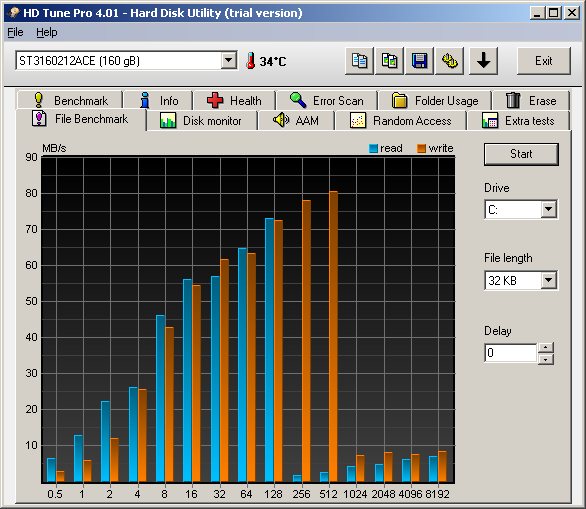
Task: Click the down arrow minimize-to-tray icon
Action: tap(483, 61)
